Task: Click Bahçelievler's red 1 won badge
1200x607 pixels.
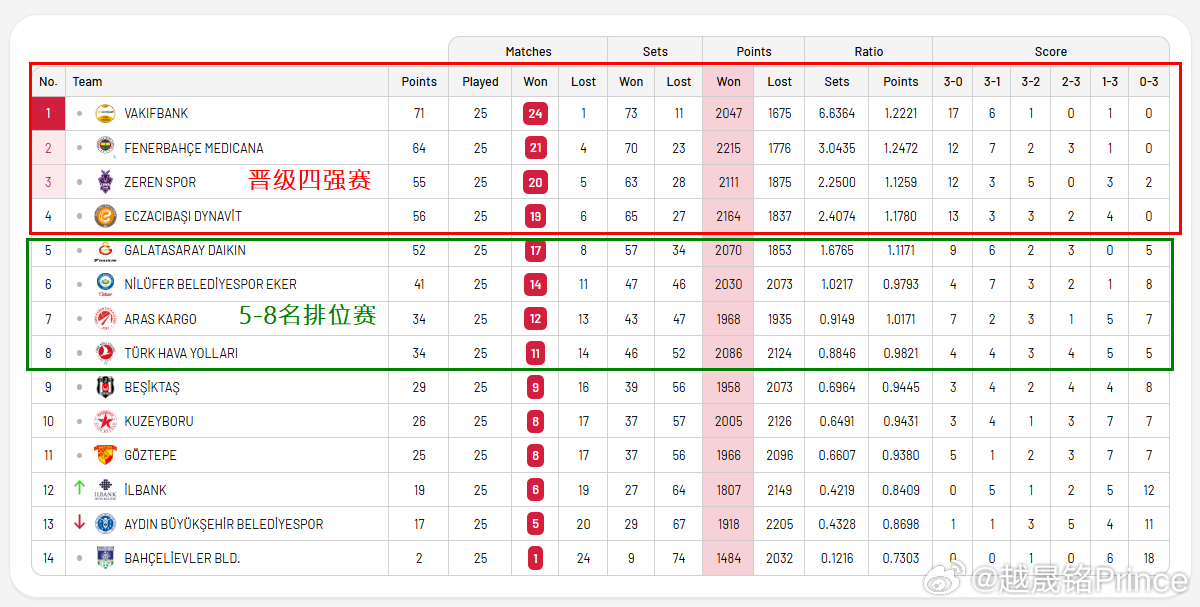Action: click(x=535, y=558)
